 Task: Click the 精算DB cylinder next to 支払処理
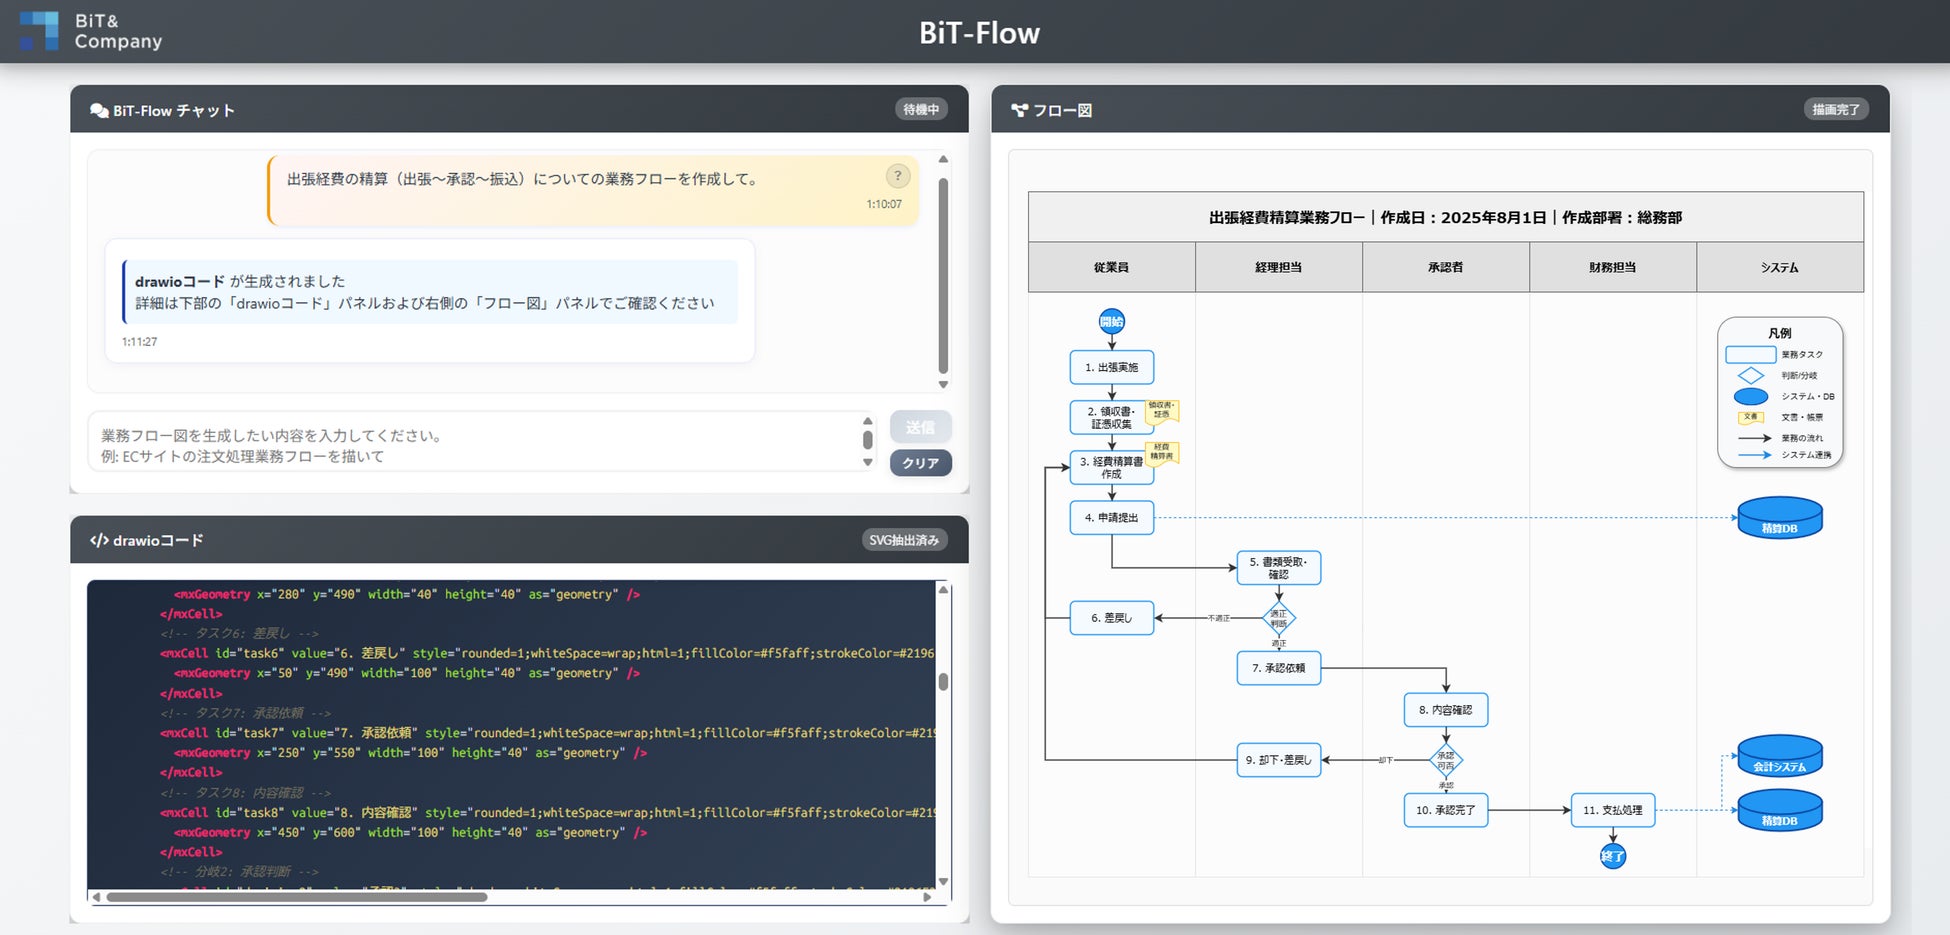[x=1779, y=810]
